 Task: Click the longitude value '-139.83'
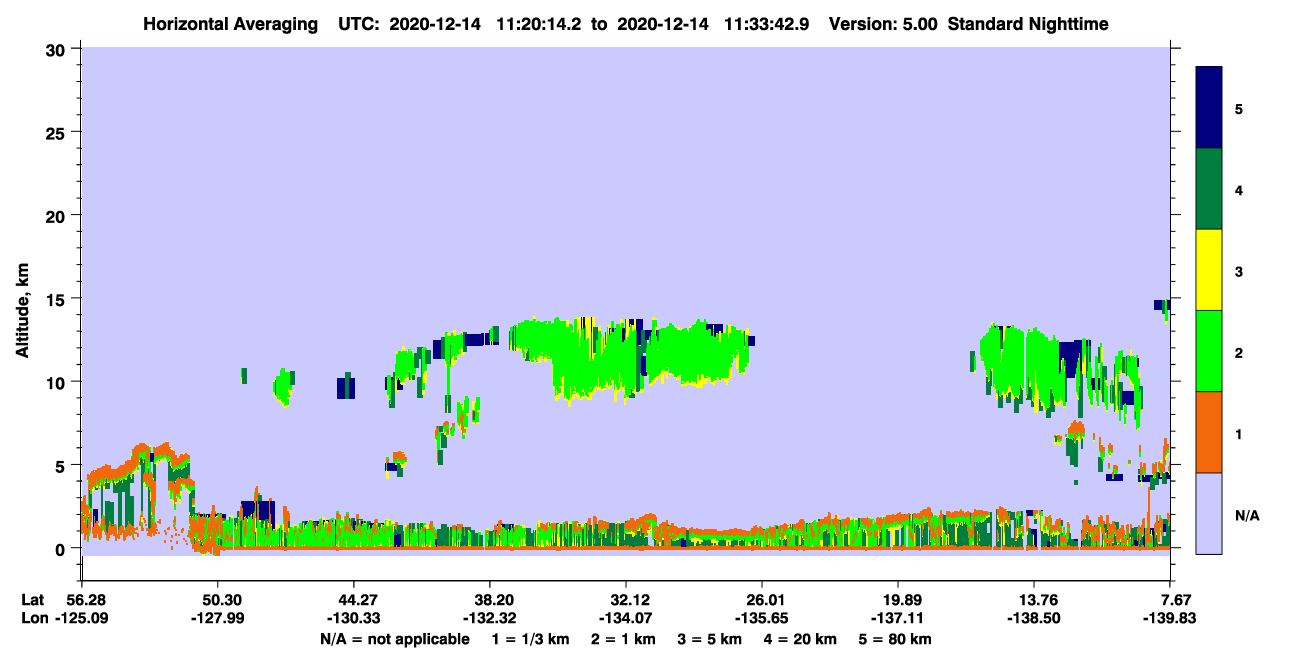tap(1171, 618)
